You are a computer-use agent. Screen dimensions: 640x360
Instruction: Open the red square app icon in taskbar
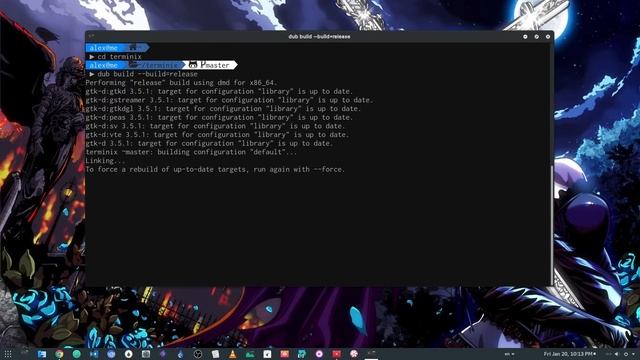point(337,354)
